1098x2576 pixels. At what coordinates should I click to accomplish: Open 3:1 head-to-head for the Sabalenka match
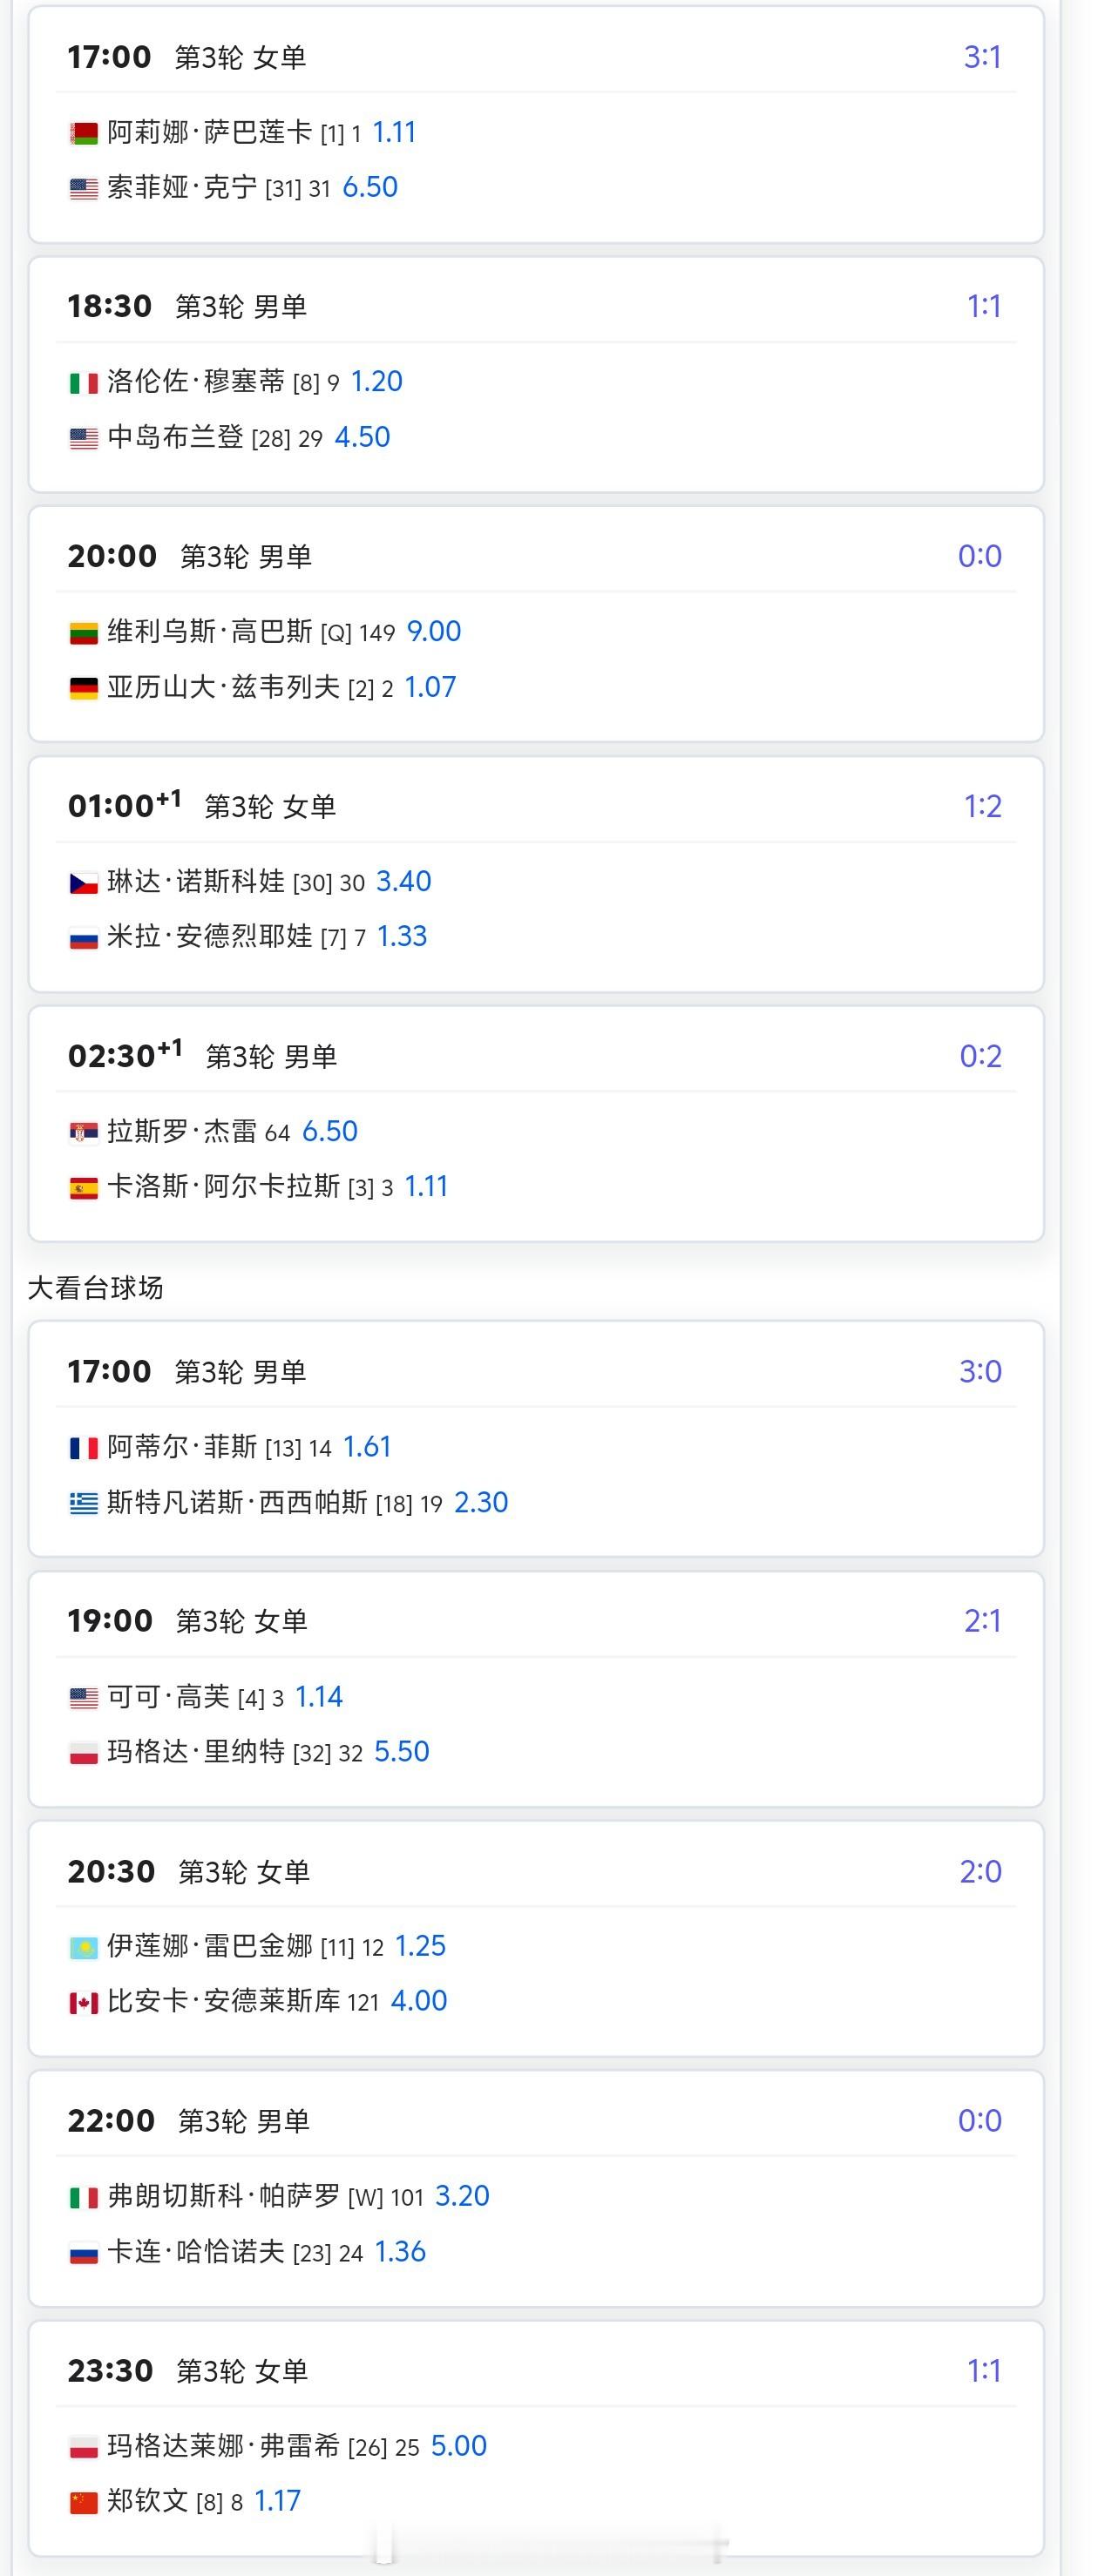pos(982,57)
